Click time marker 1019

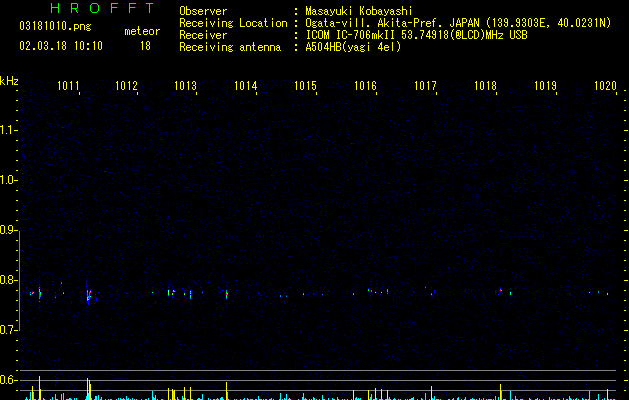coord(546,86)
